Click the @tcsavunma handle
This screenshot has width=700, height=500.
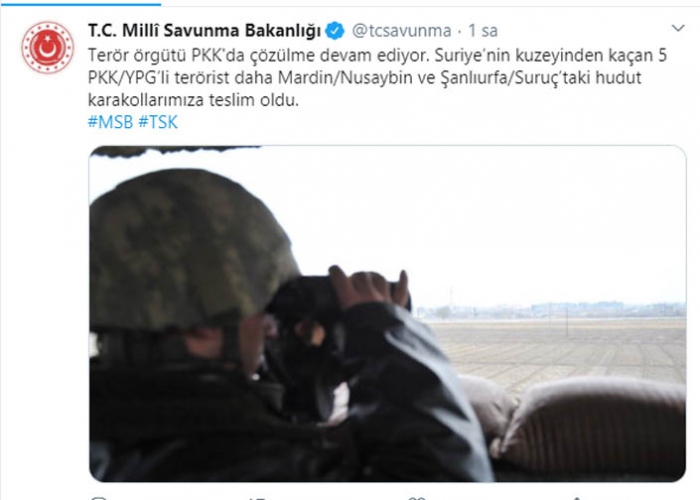coord(401,30)
